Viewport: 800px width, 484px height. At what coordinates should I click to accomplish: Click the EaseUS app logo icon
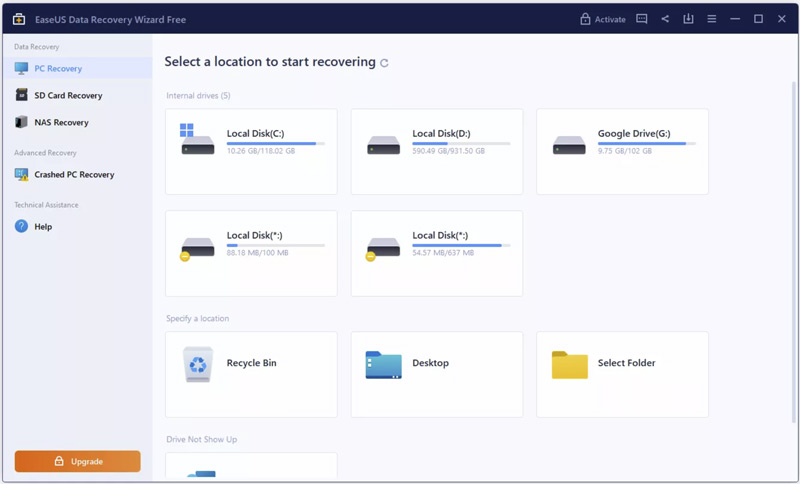(x=19, y=19)
